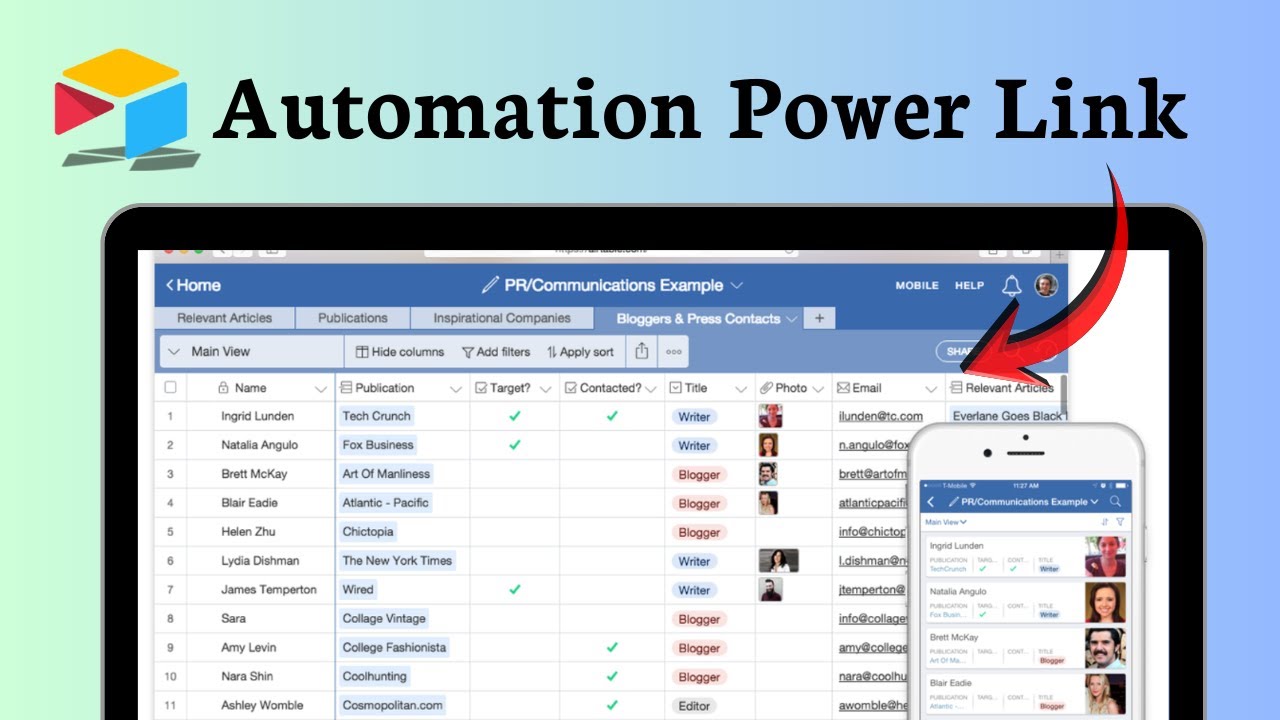1280x720 pixels.
Task: Open the Target? column dropdown arrow
Action: pos(546,389)
